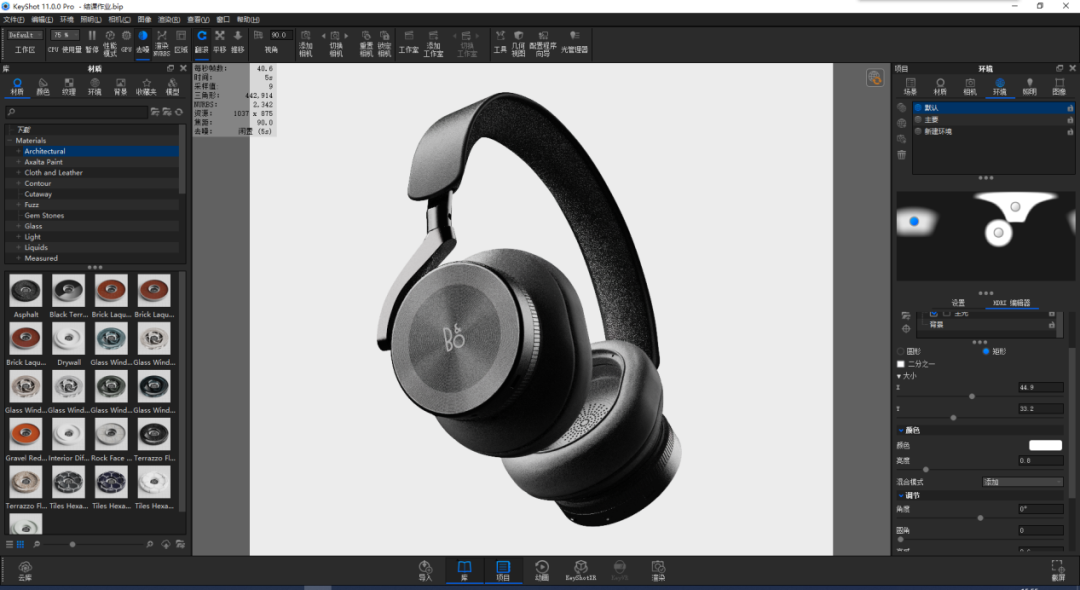Image resolution: width=1080 pixels, height=590 pixels.
Task: Open the 混合模式 blend mode dropdown
Action: click(x=1022, y=482)
